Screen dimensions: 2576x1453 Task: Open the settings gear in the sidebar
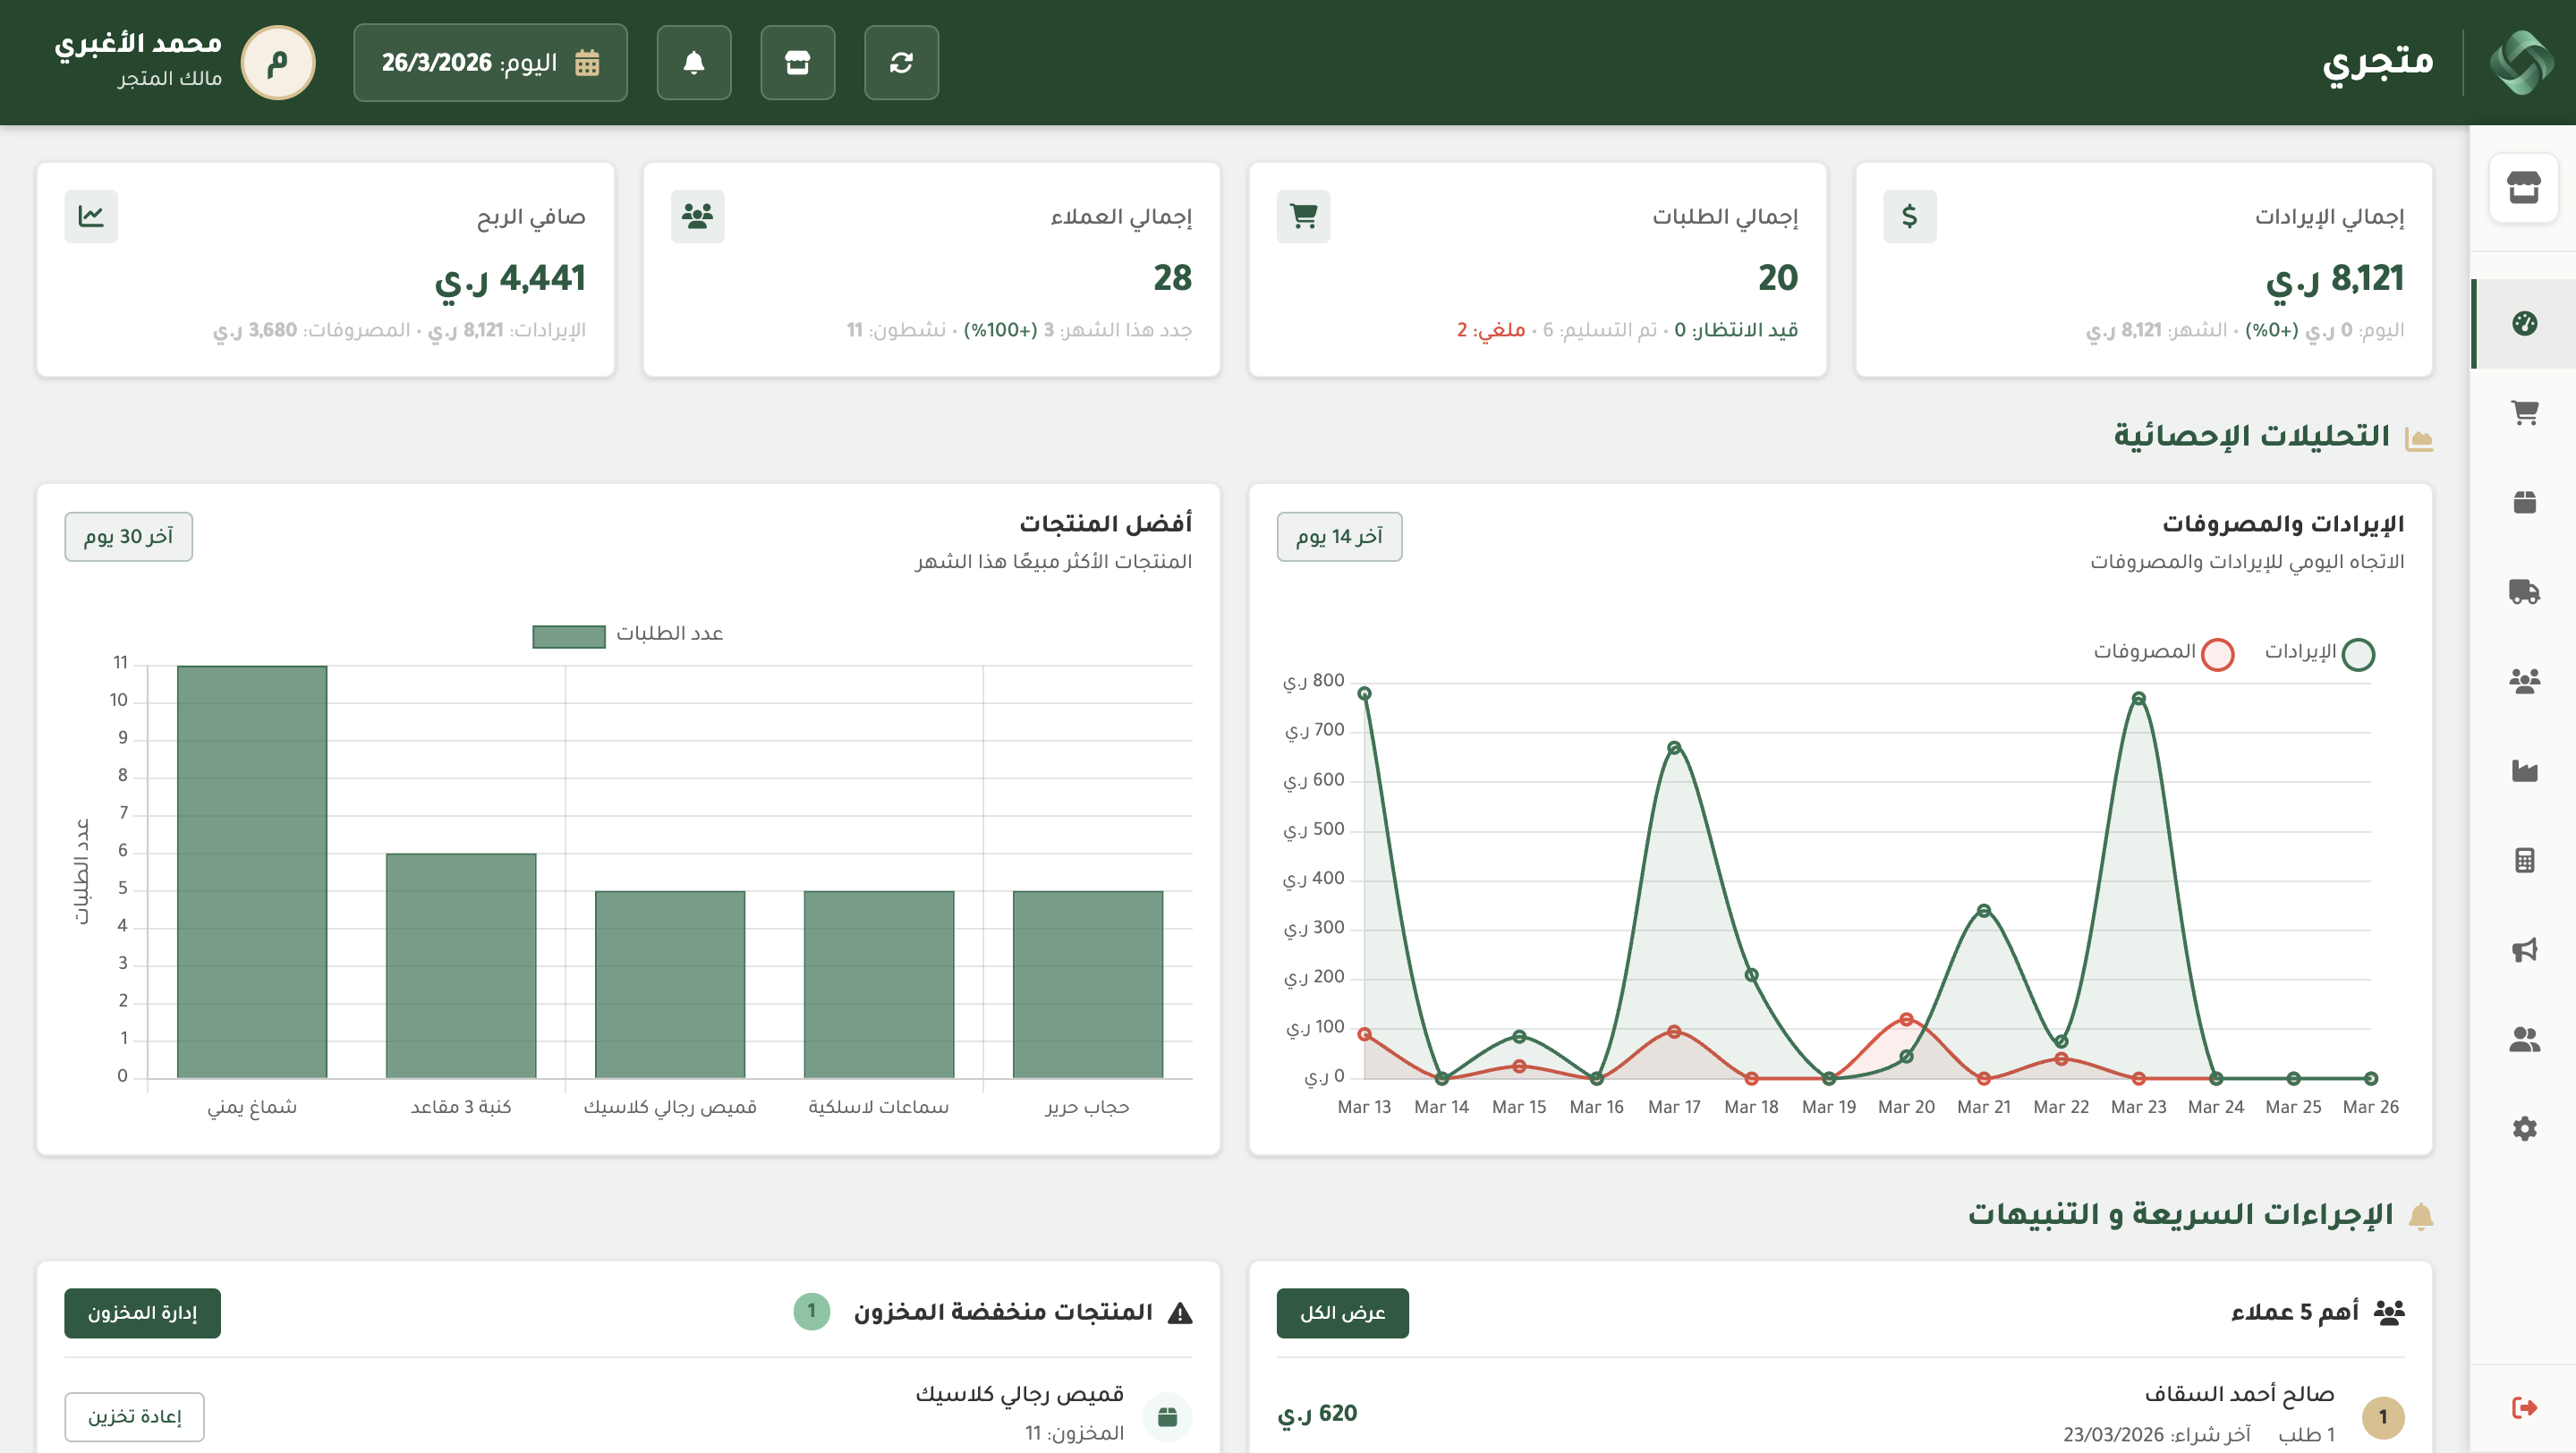(2524, 1129)
